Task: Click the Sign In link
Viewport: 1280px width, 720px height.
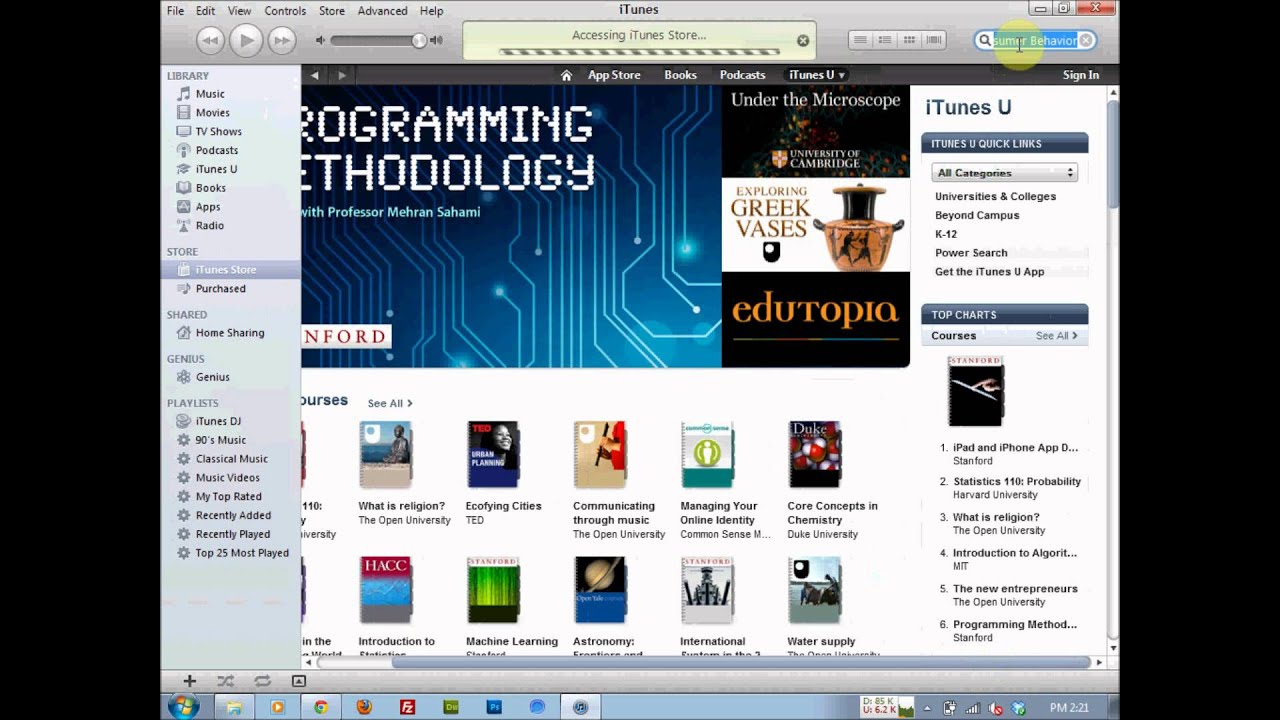Action: pyautogui.click(x=1080, y=75)
